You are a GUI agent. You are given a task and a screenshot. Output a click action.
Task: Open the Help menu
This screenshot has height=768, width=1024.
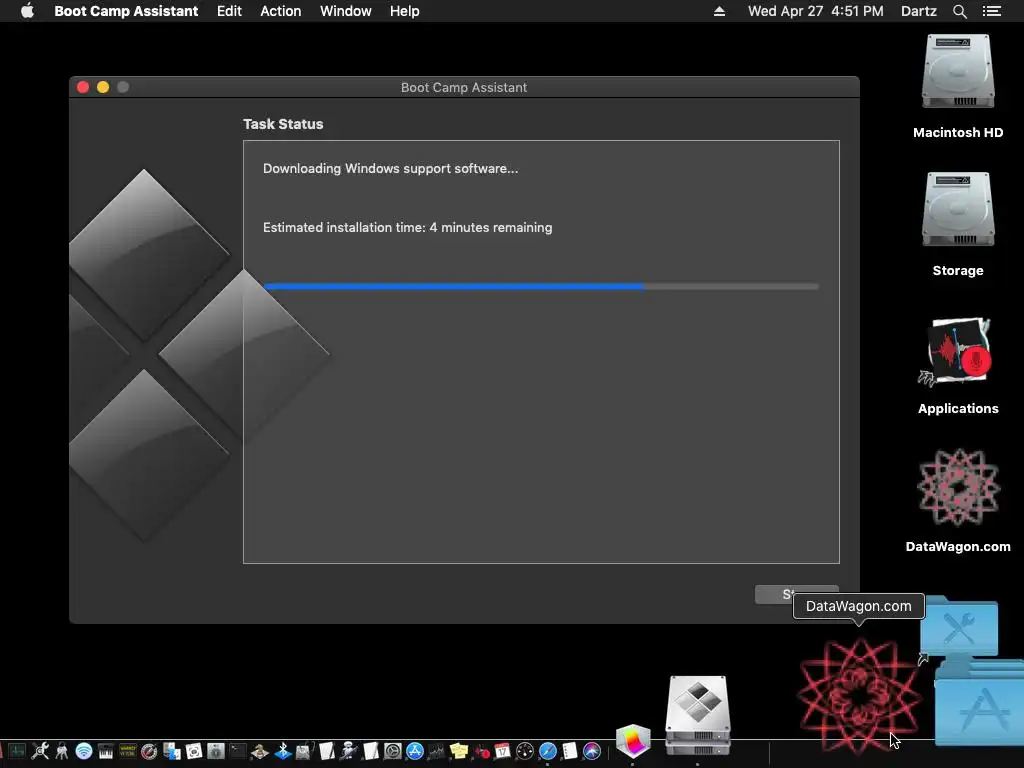point(404,11)
